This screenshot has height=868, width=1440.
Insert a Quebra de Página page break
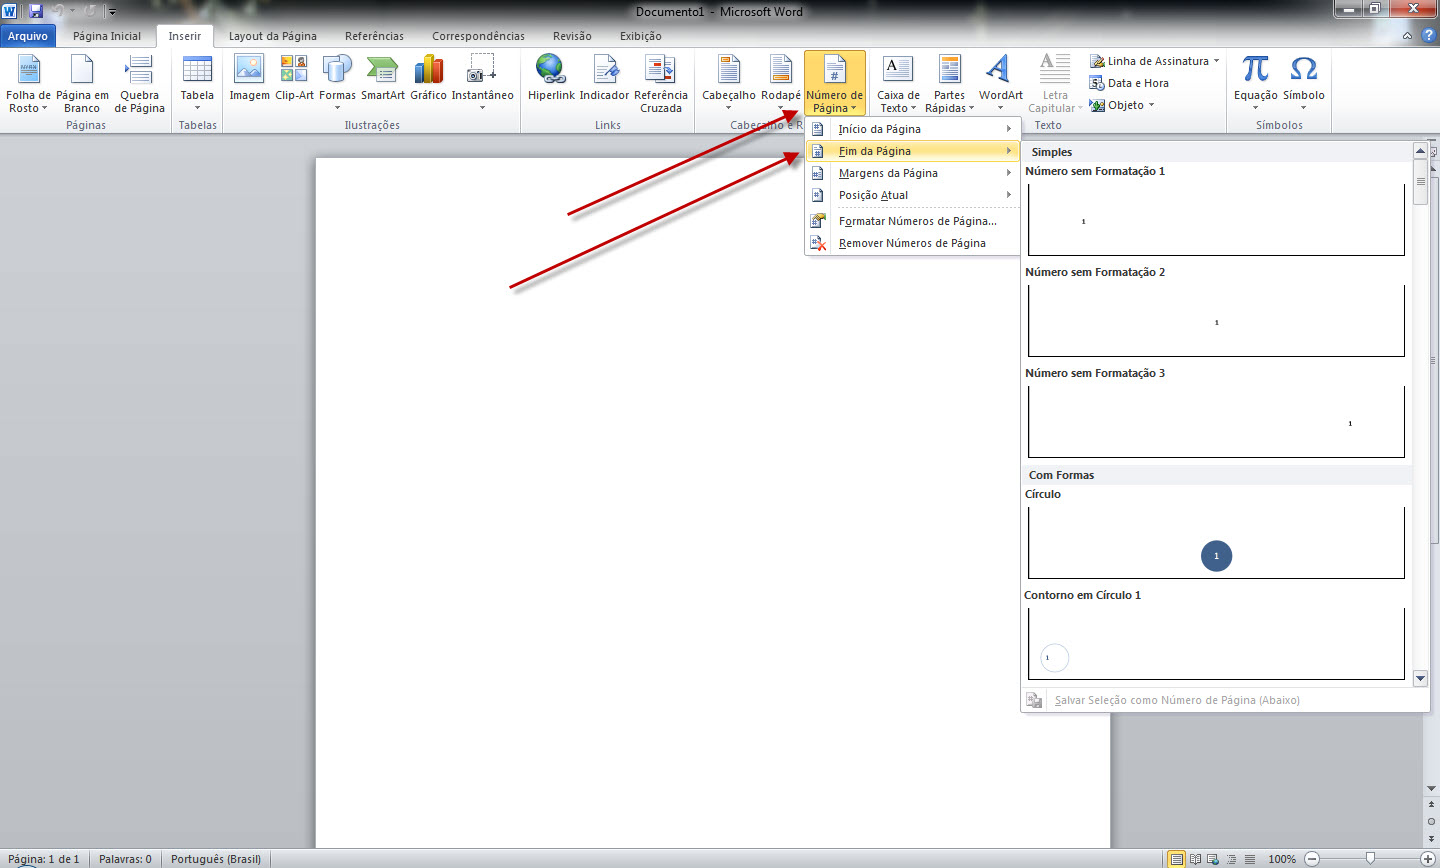pyautogui.click(x=140, y=84)
